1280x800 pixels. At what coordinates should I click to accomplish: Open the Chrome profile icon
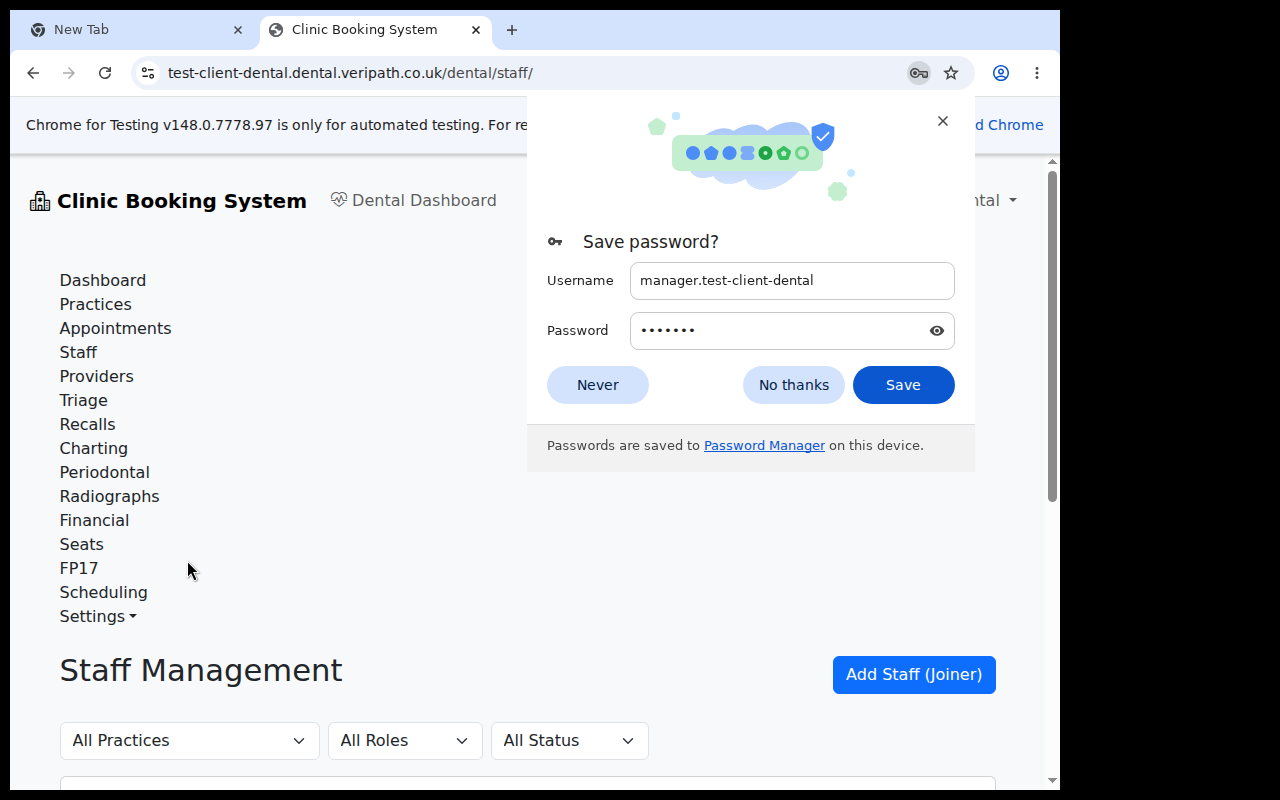1001,73
